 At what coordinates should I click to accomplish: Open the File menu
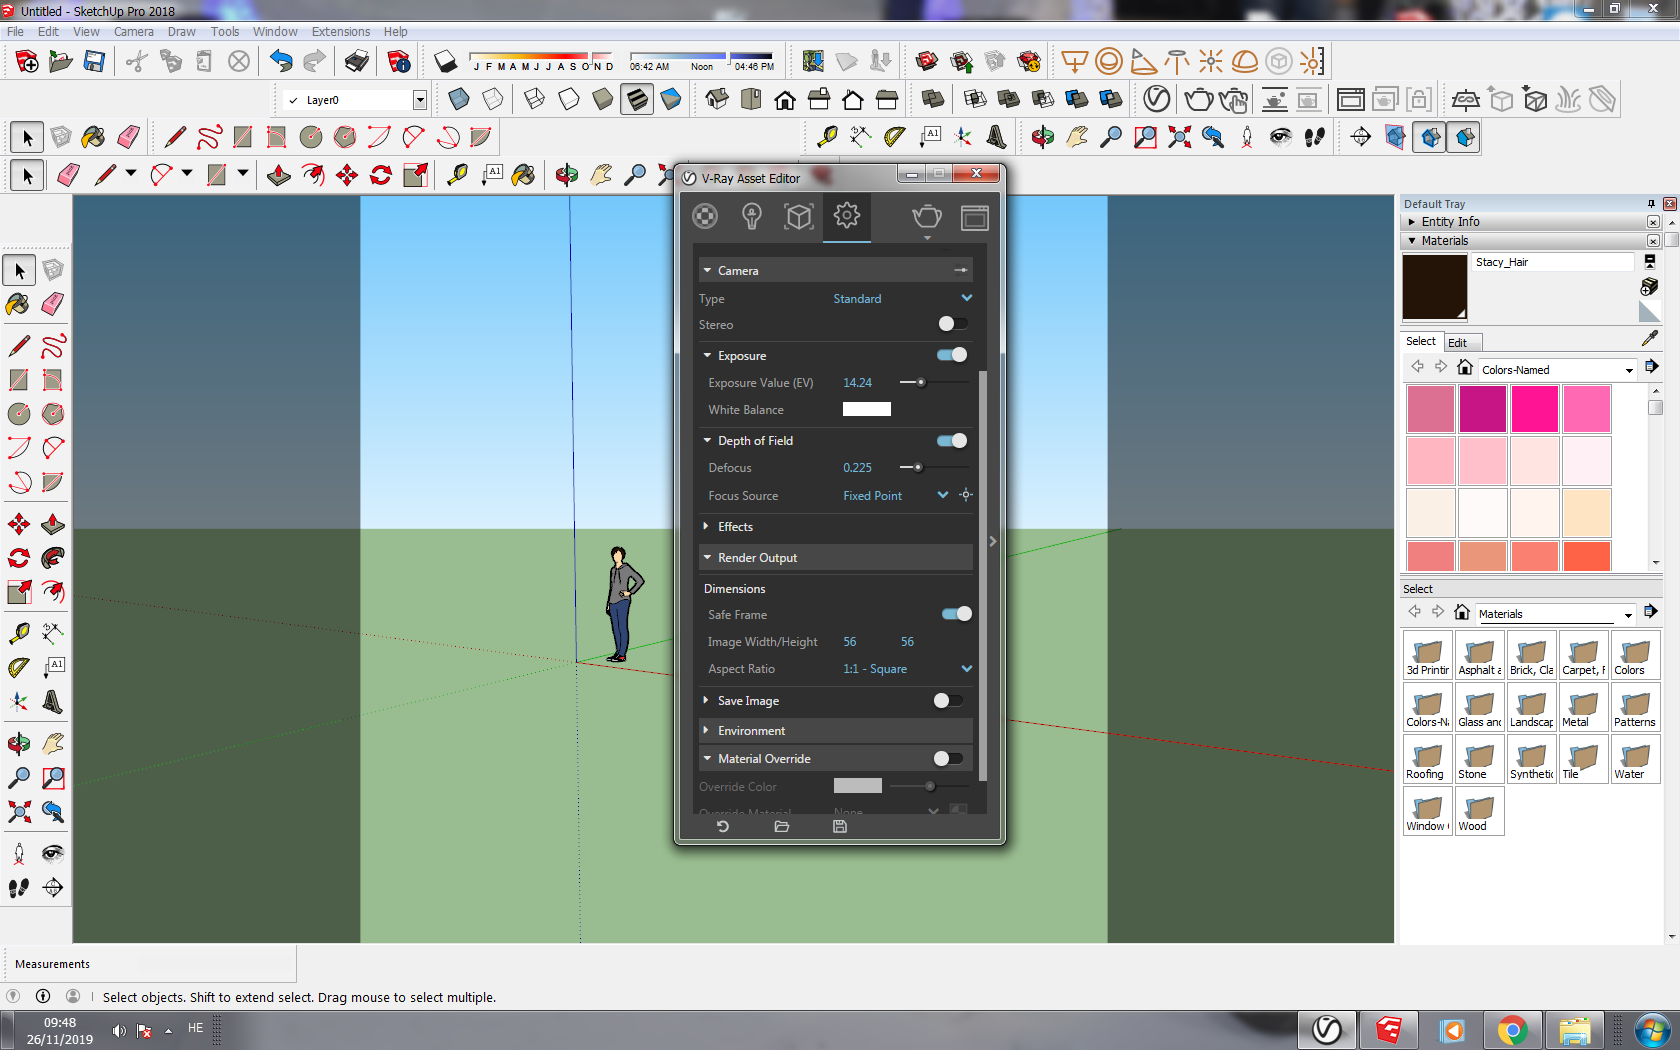[15, 32]
